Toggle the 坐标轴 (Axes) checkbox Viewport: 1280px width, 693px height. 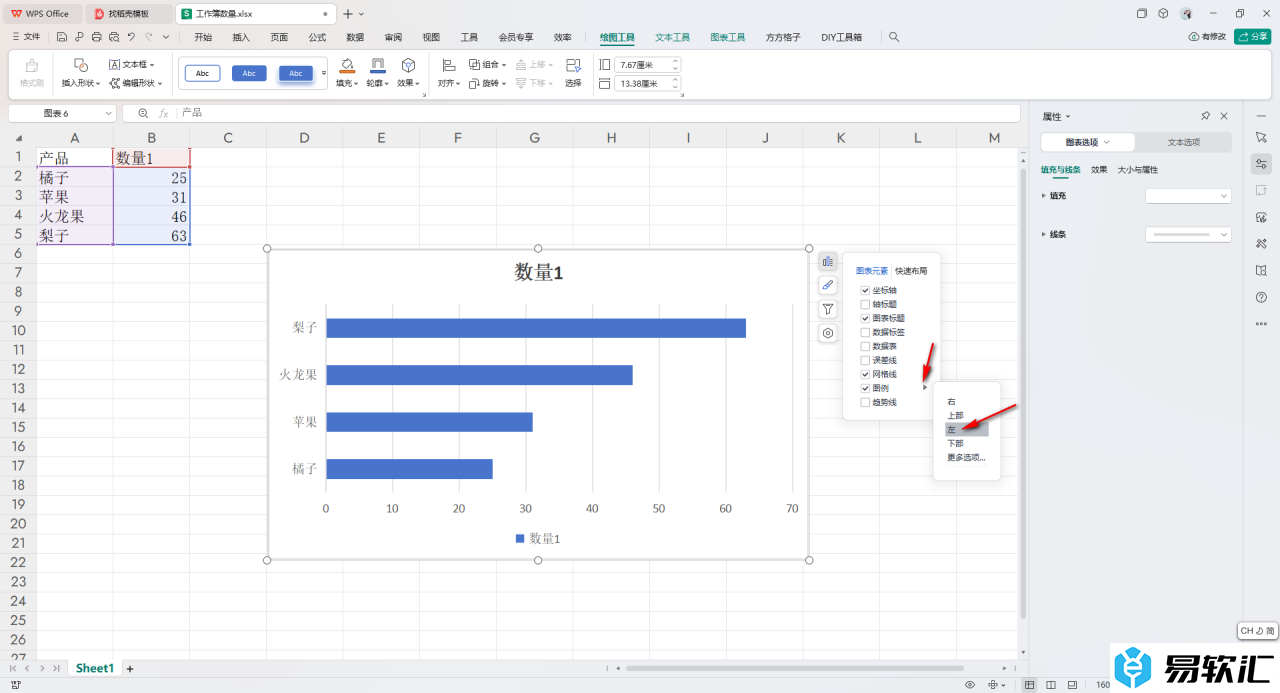coord(865,290)
